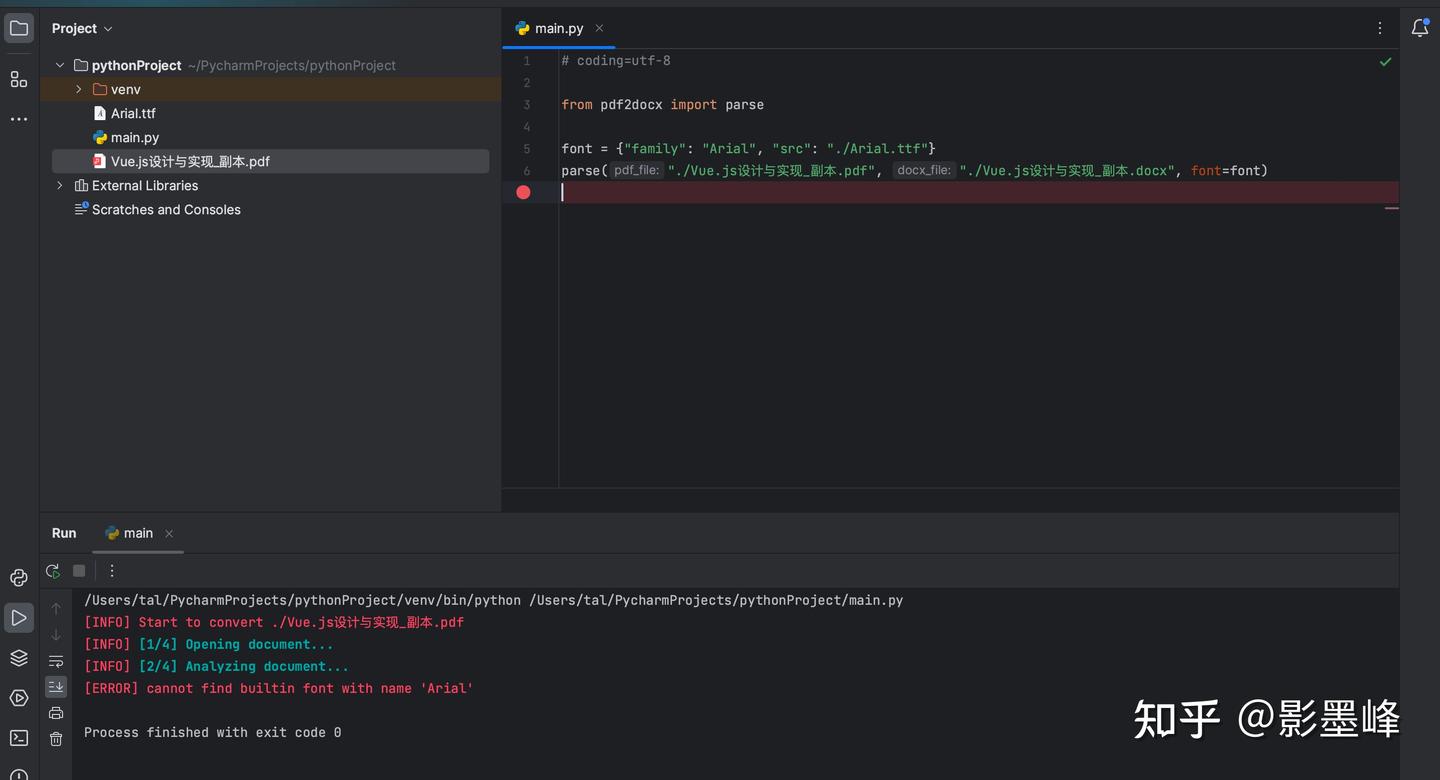Open the Project view dropdown
Image resolution: width=1440 pixels, height=780 pixels.
[82, 28]
